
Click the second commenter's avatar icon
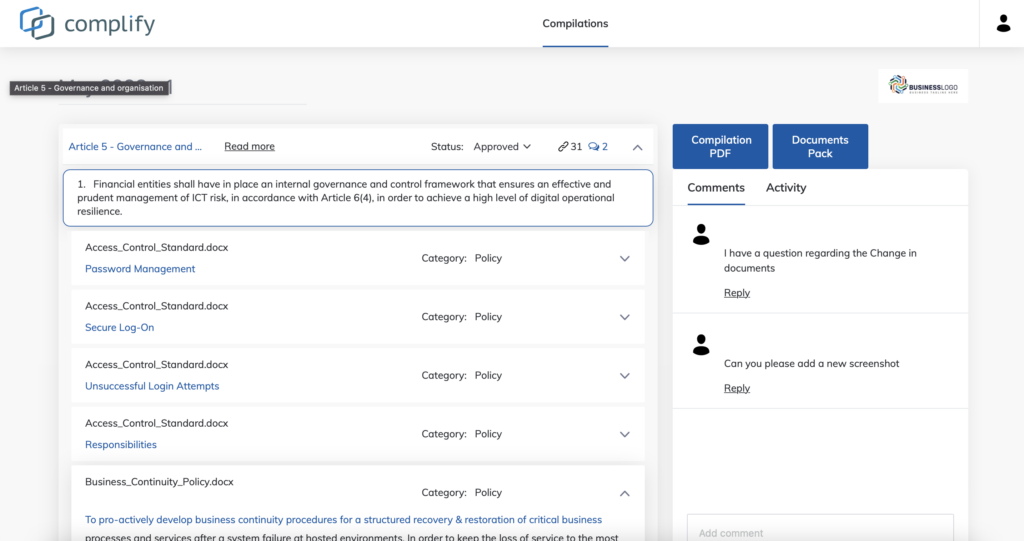(x=701, y=345)
